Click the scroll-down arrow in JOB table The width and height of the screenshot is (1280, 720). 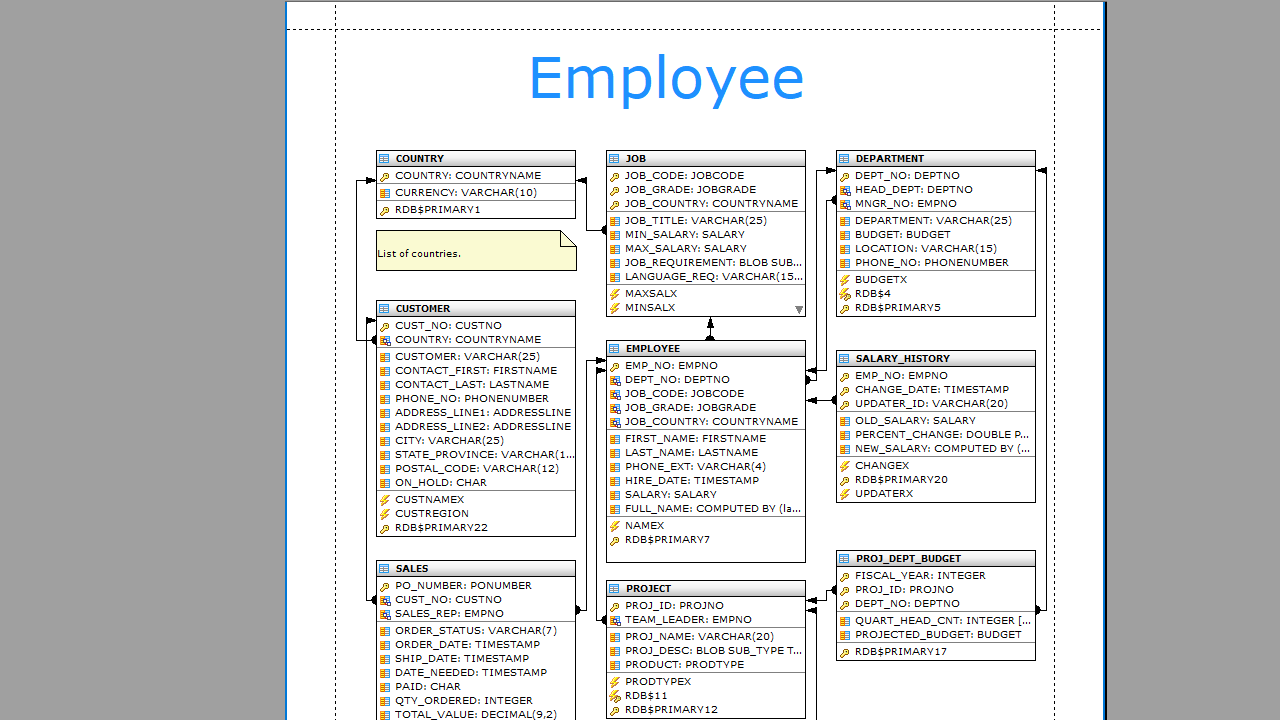tap(798, 309)
